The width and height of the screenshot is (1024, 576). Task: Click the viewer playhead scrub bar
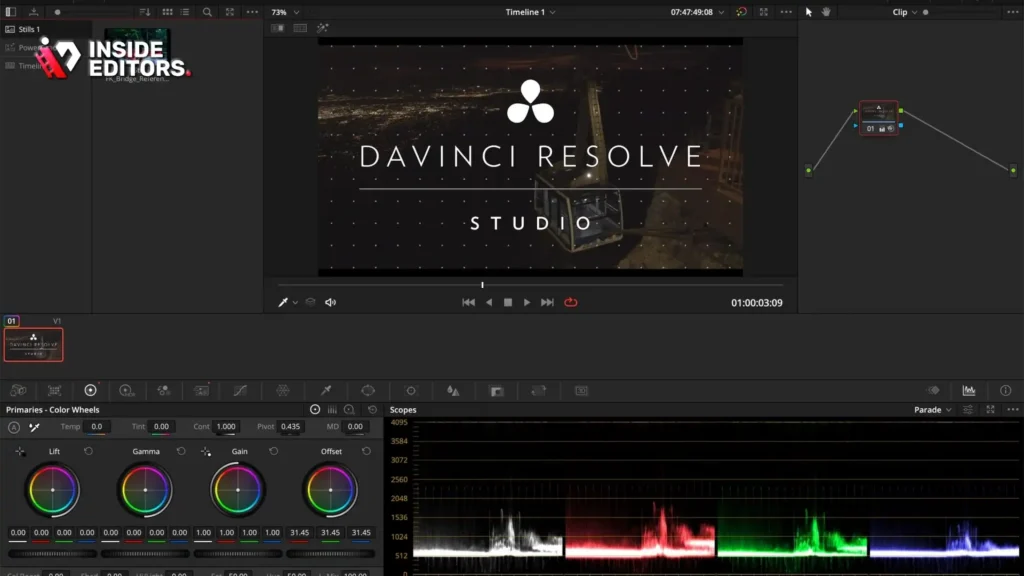coord(530,285)
